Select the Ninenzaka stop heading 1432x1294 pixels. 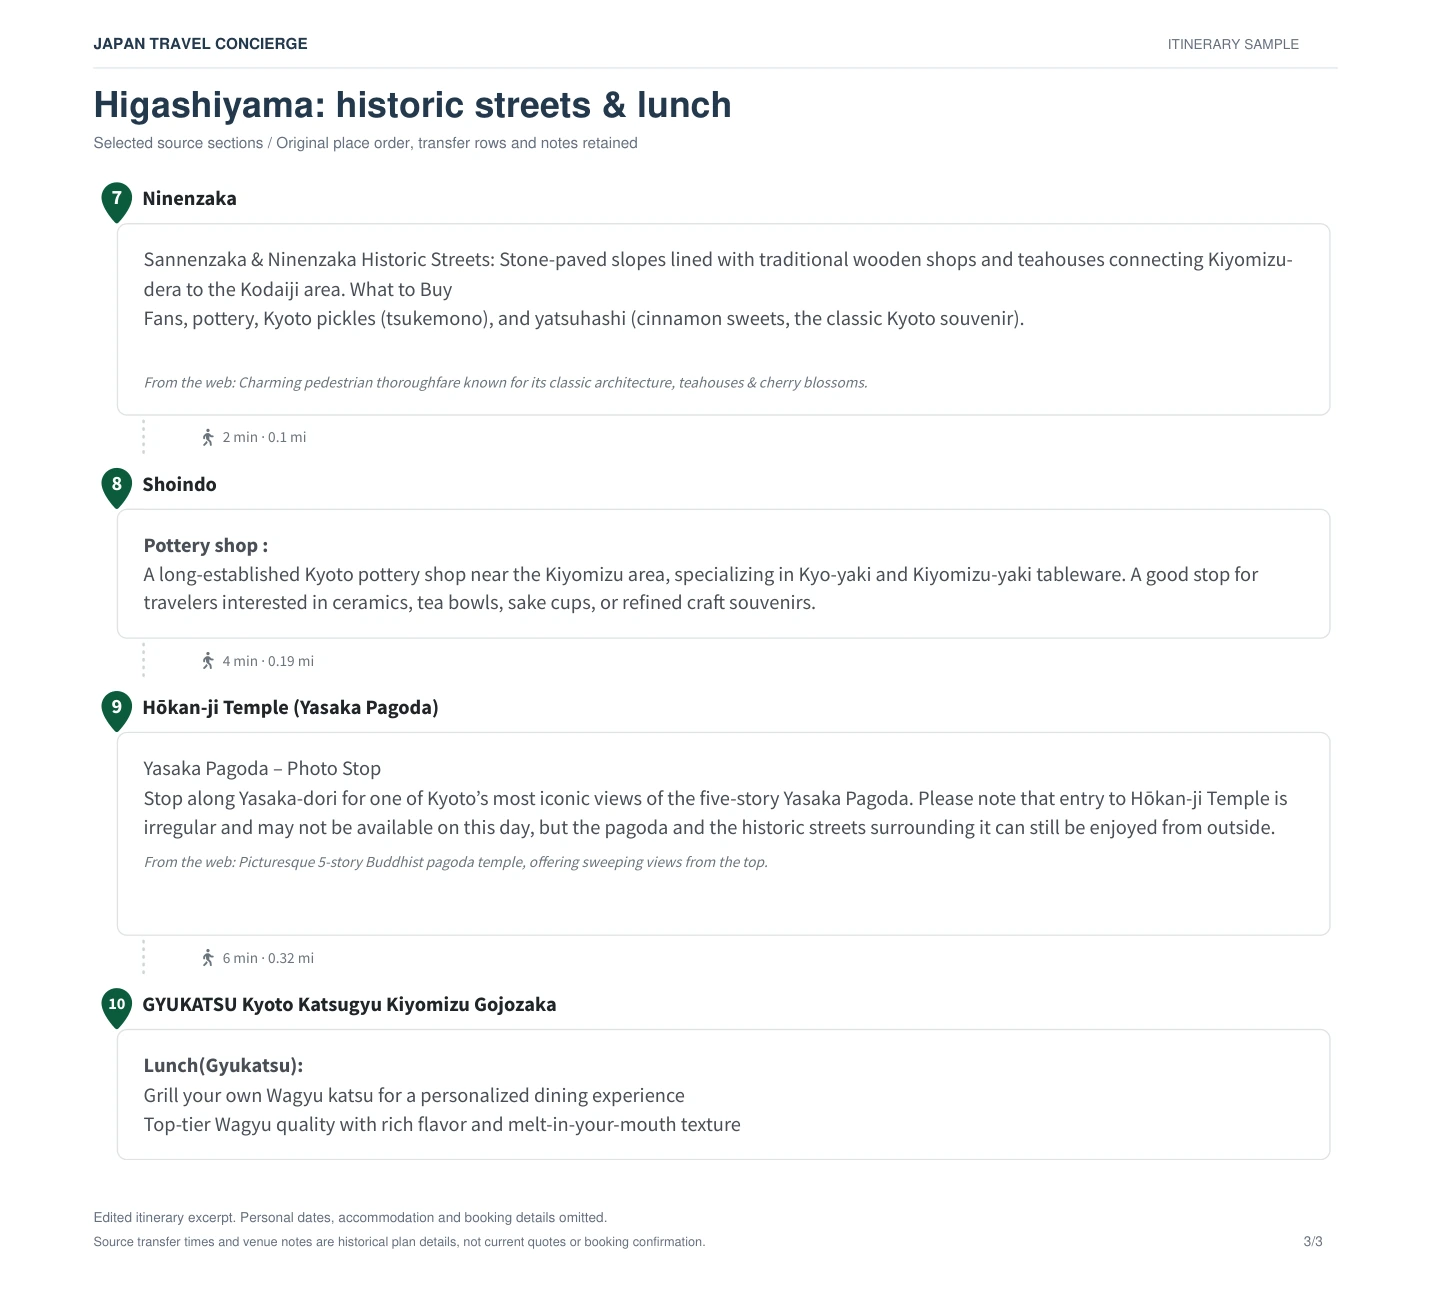click(x=189, y=198)
